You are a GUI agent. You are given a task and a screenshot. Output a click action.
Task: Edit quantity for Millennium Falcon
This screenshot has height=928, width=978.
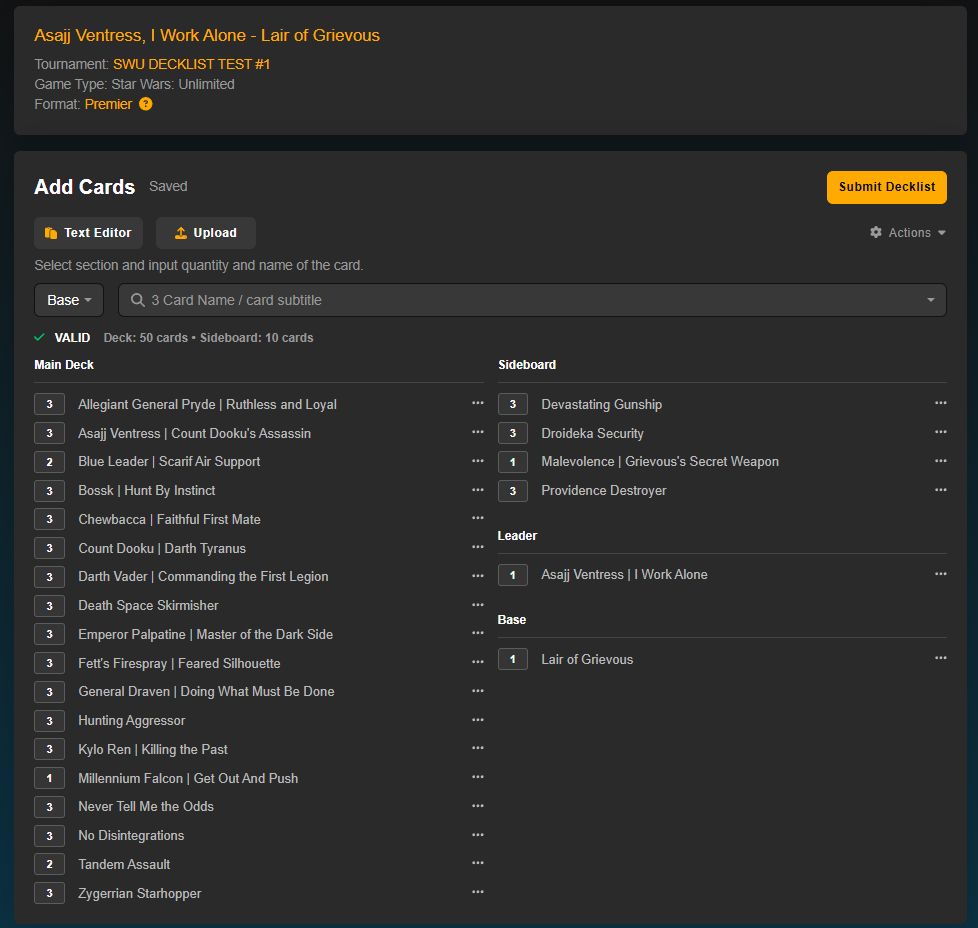[x=49, y=778]
